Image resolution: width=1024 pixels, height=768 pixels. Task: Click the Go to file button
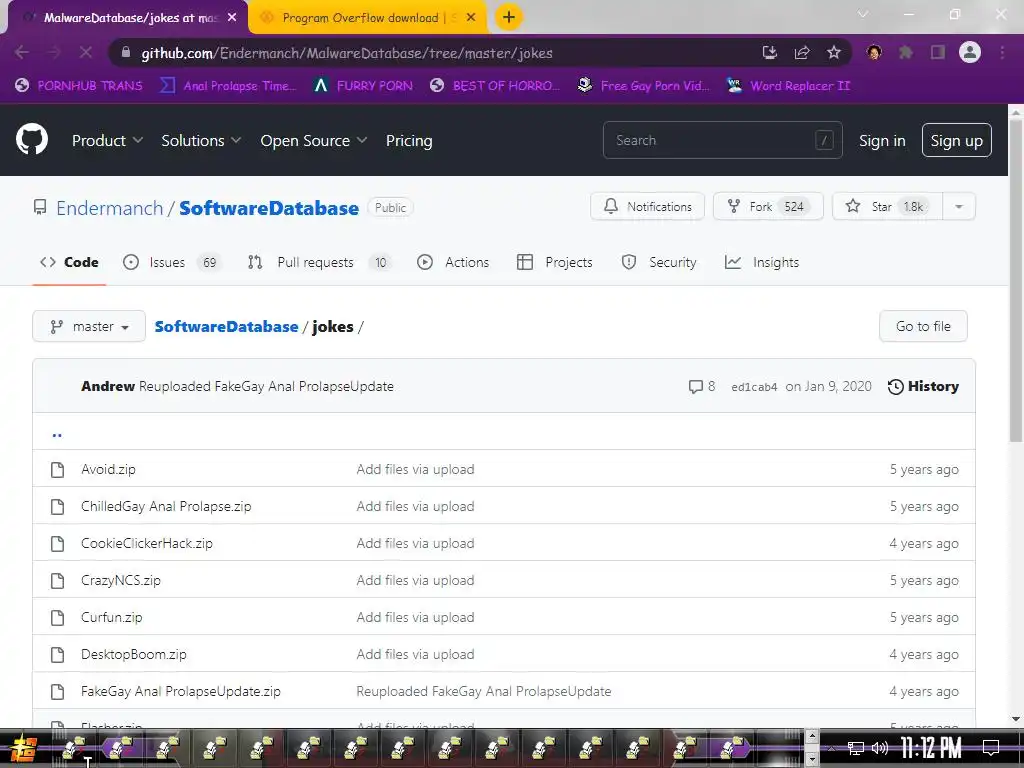[923, 326]
